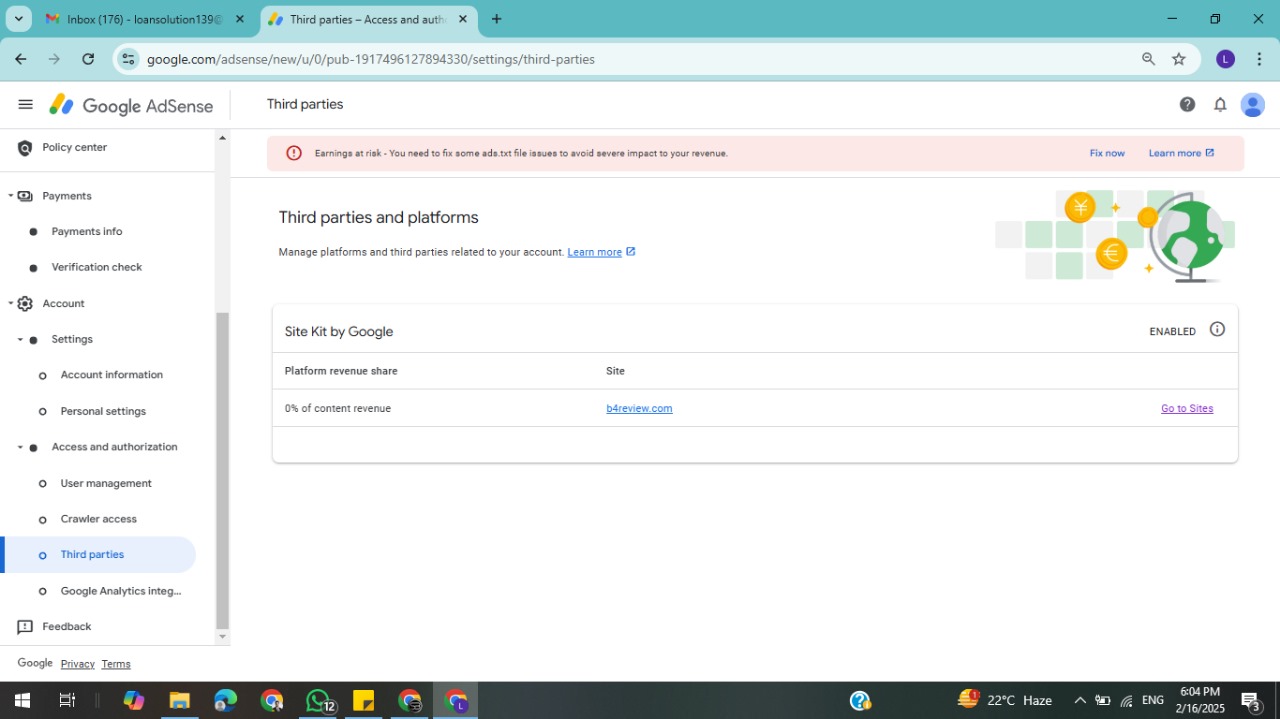
Task: Open the tab search dropdown
Action: [x=19, y=19]
